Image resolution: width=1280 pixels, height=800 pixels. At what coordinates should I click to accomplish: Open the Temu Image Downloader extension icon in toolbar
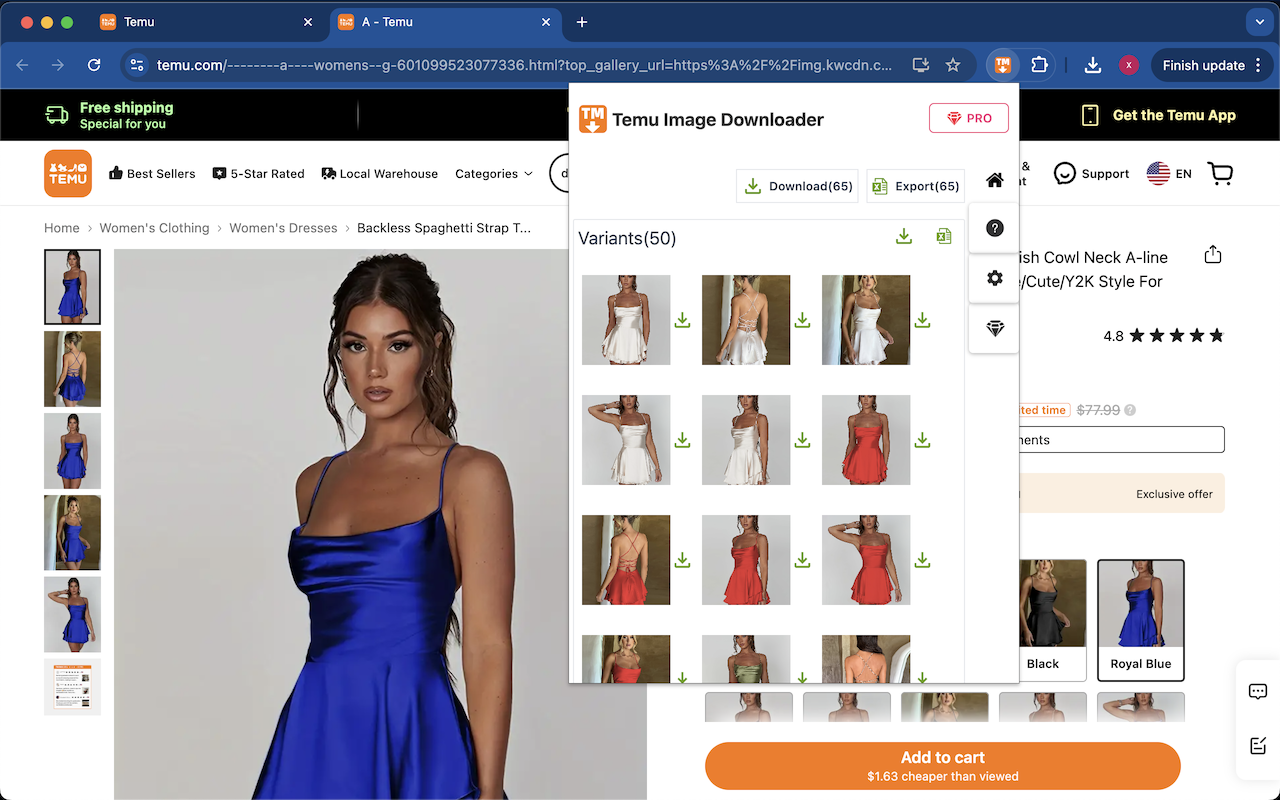pos(1003,65)
